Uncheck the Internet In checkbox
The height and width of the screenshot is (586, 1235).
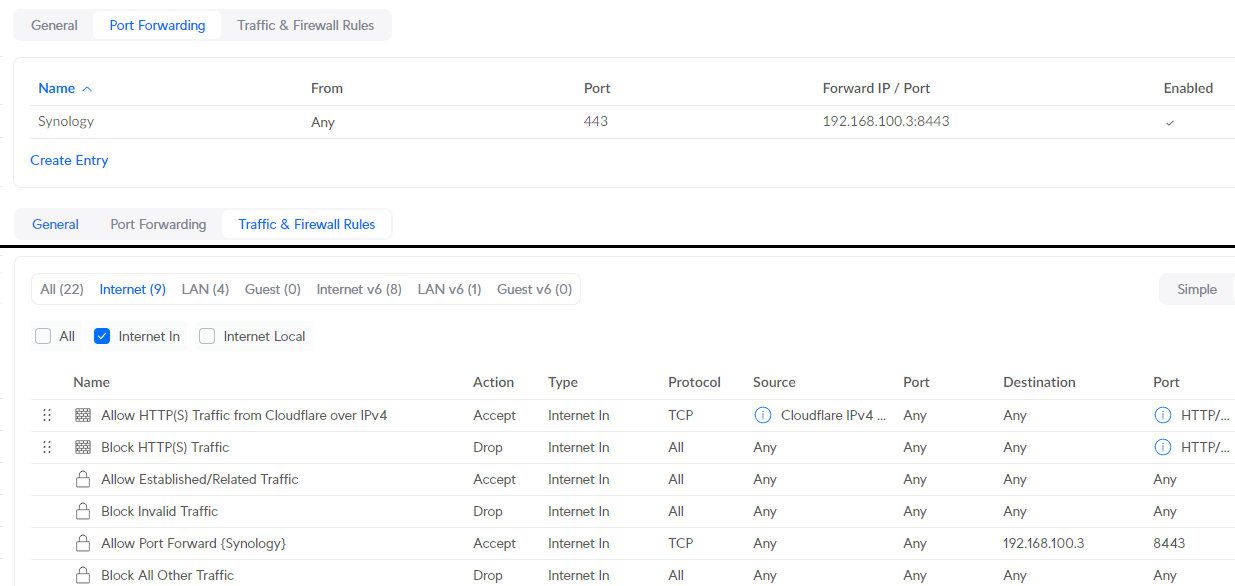coord(101,336)
